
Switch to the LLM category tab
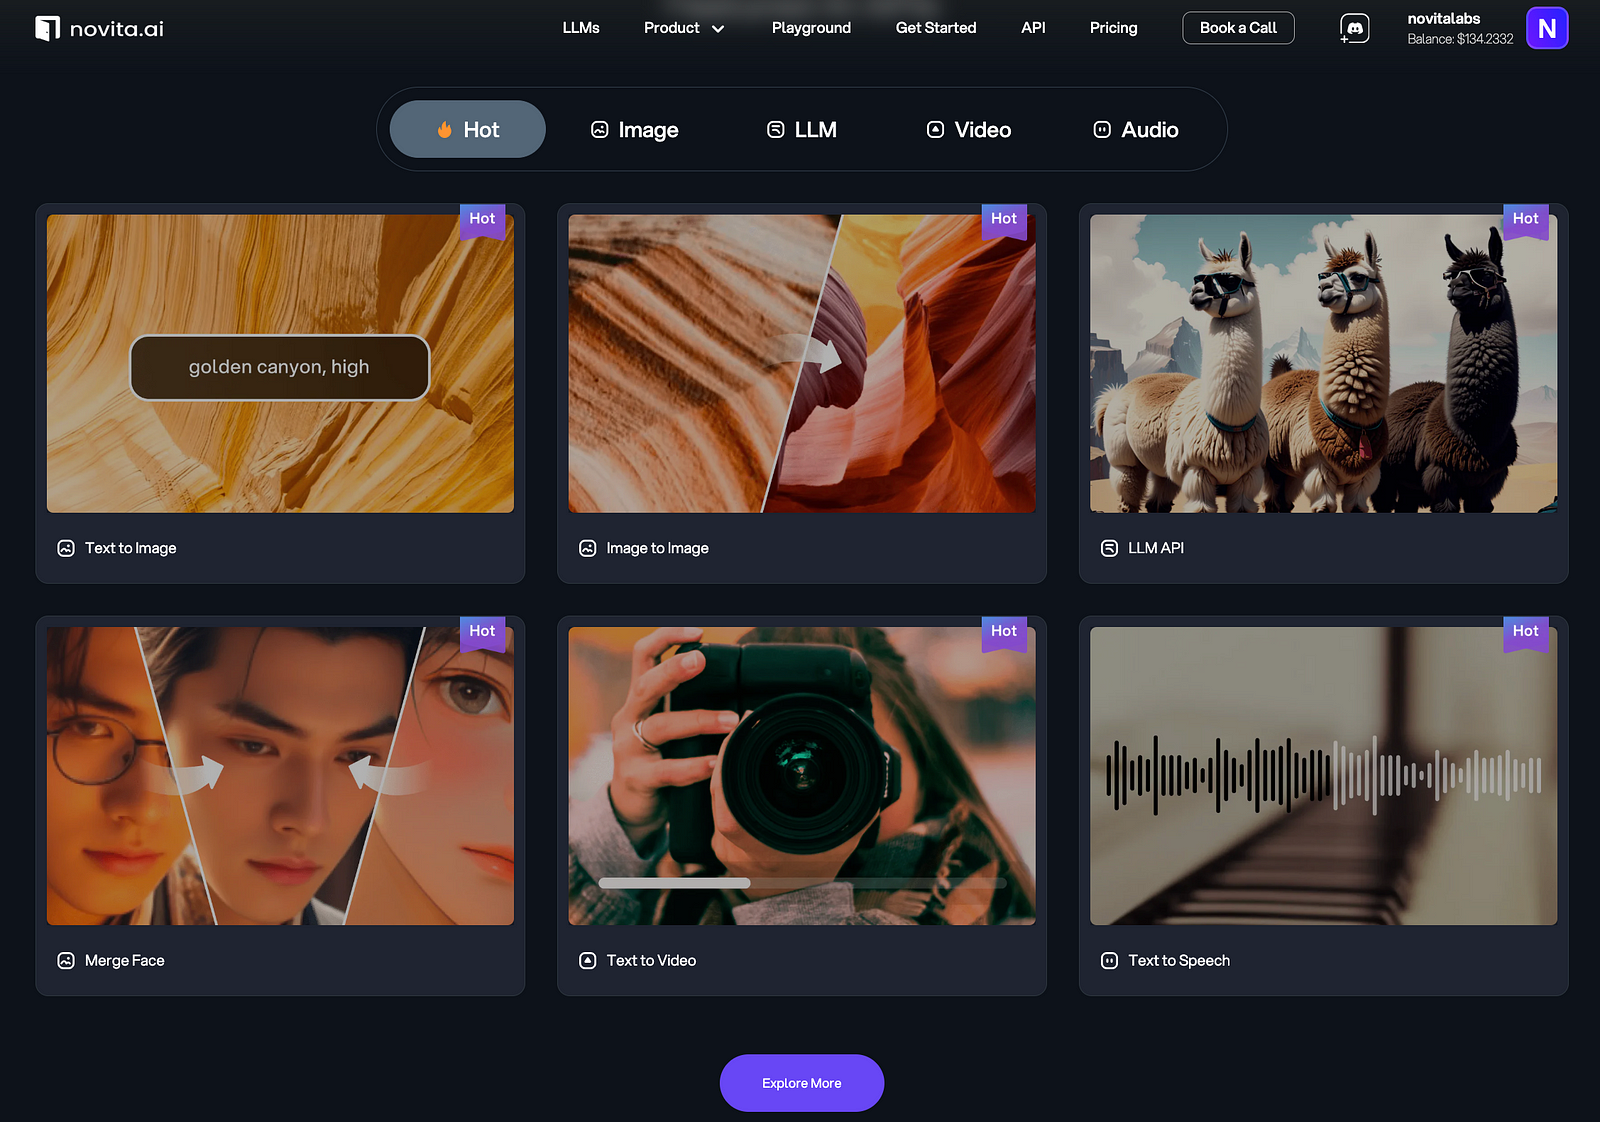(802, 130)
